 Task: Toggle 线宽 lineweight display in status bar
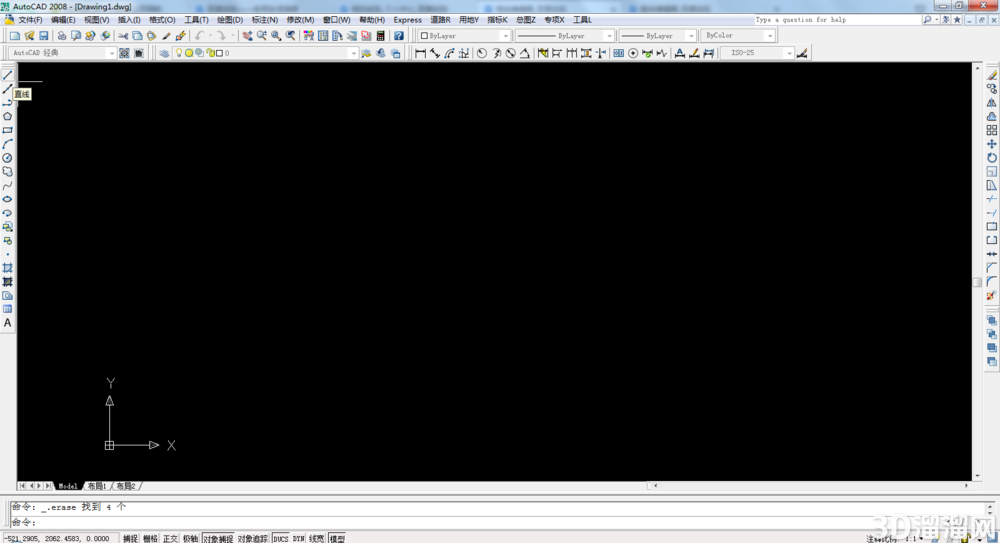[317, 539]
